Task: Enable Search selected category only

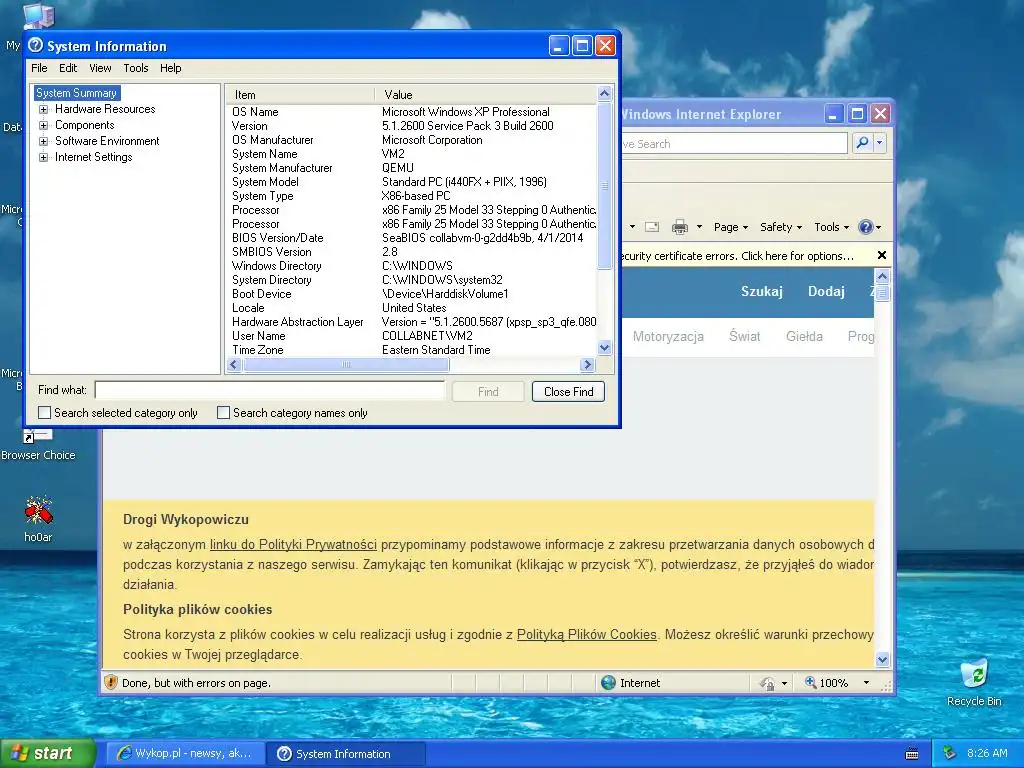Action: (x=44, y=413)
